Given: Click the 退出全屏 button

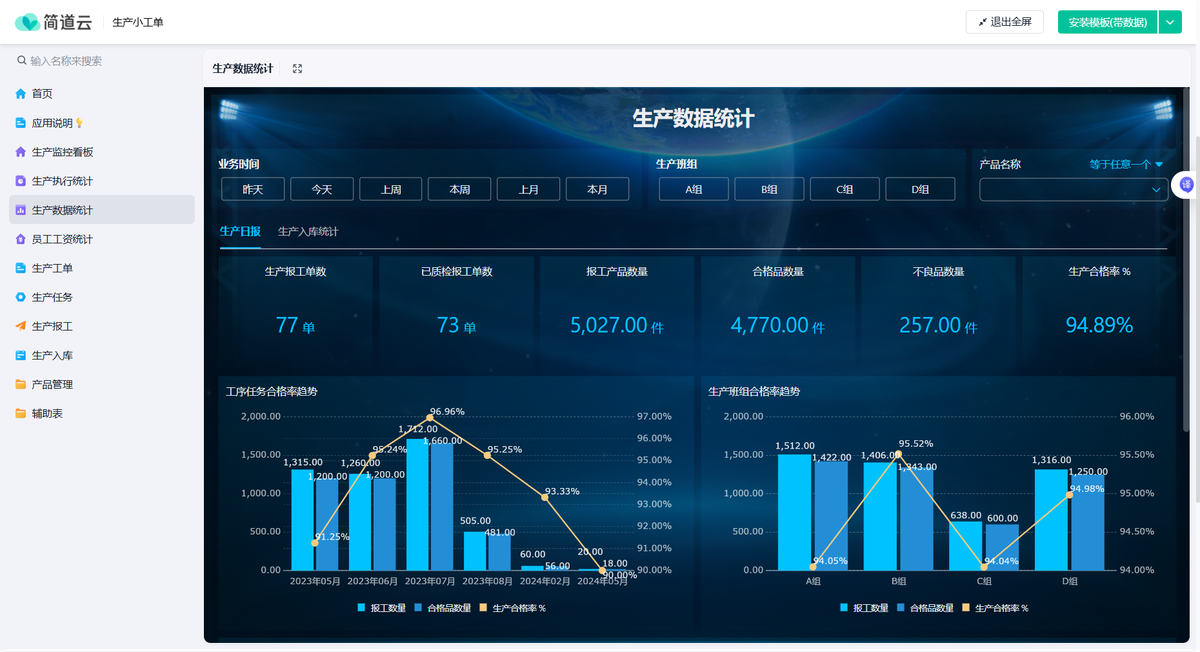Looking at the screenshot, I should tap(1005, 22).
